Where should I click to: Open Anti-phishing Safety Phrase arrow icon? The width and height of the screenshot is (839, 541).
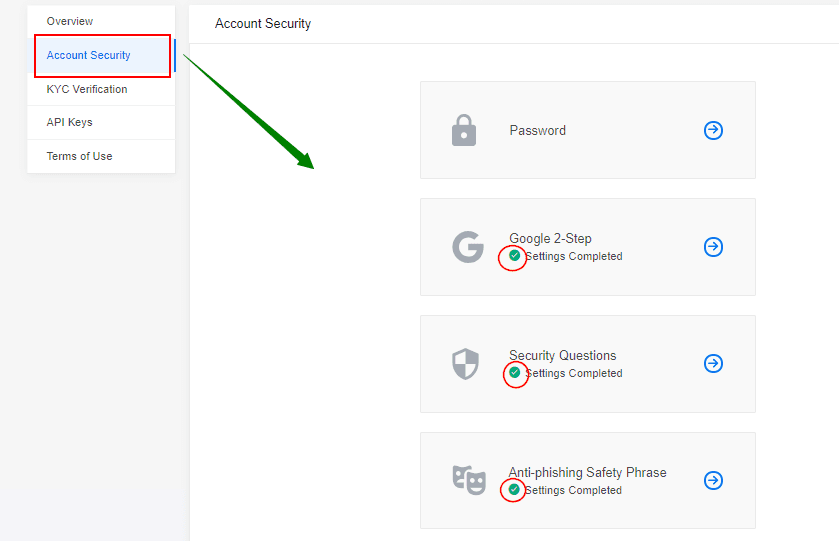(x=713, y=480)
